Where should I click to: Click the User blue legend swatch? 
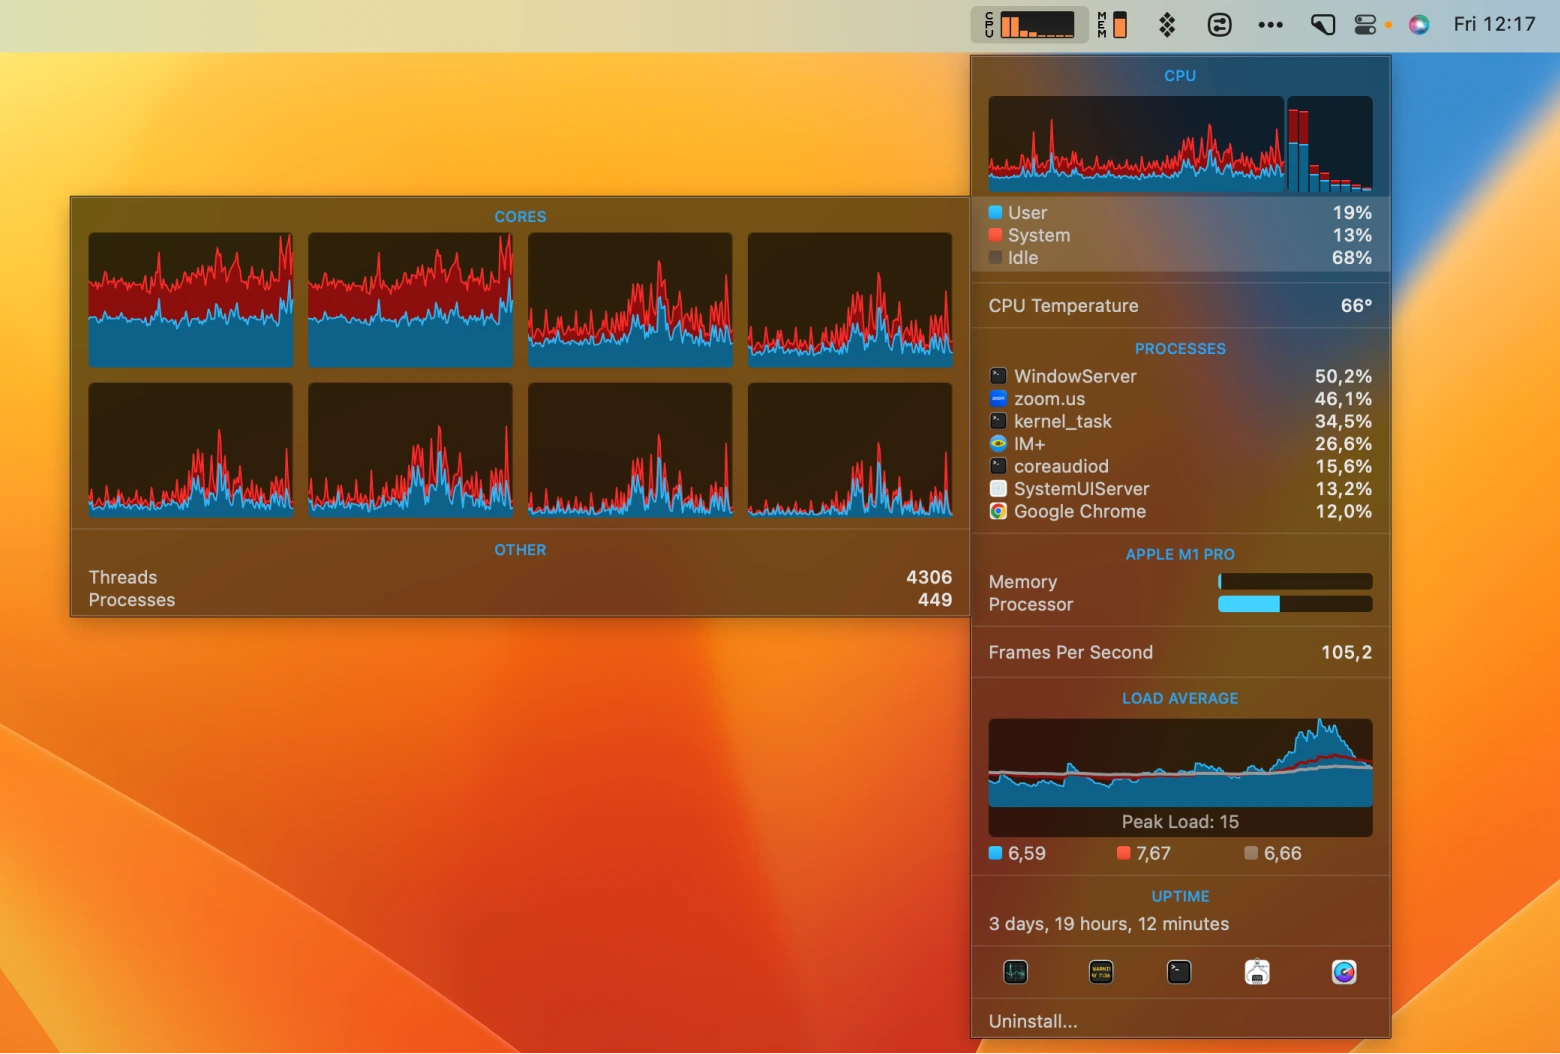pyautogui.click(x=995, y=212)
